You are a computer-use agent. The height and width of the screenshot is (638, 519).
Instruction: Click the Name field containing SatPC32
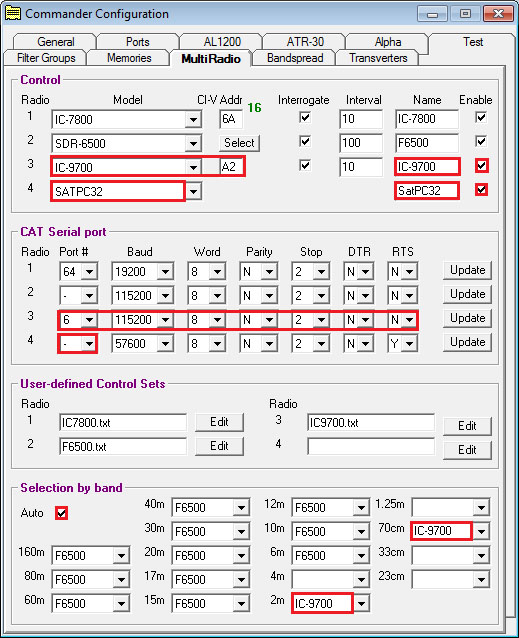[427, 191]
